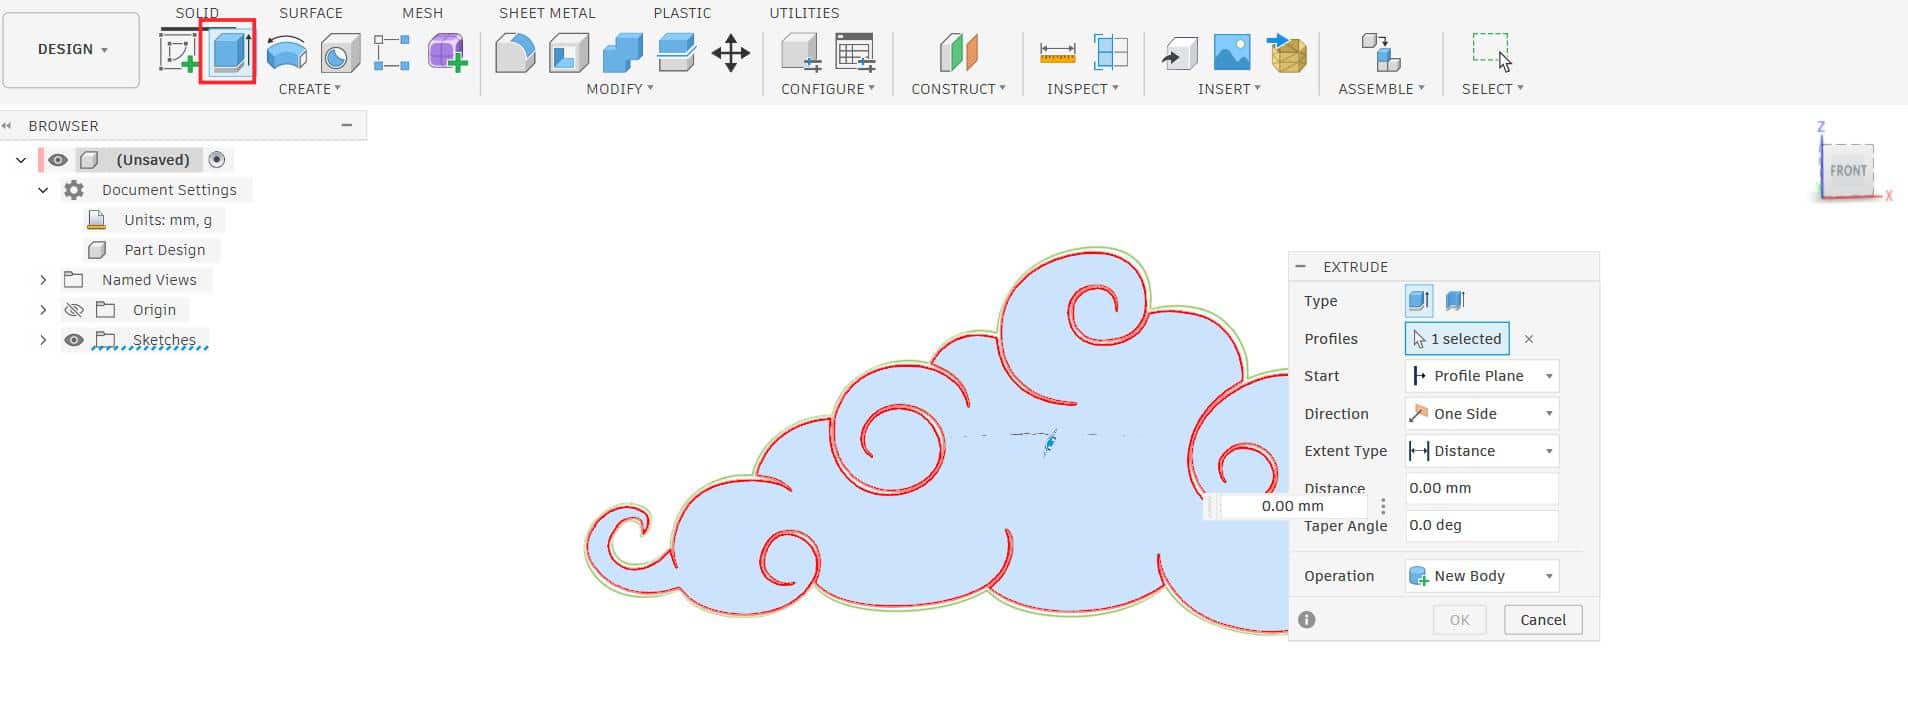The height and width of the screenshot is (722, 1908).
Task: Open the flyout dots beside the floating distance field
Action: pyautogui.click(x=1383, y=506)
